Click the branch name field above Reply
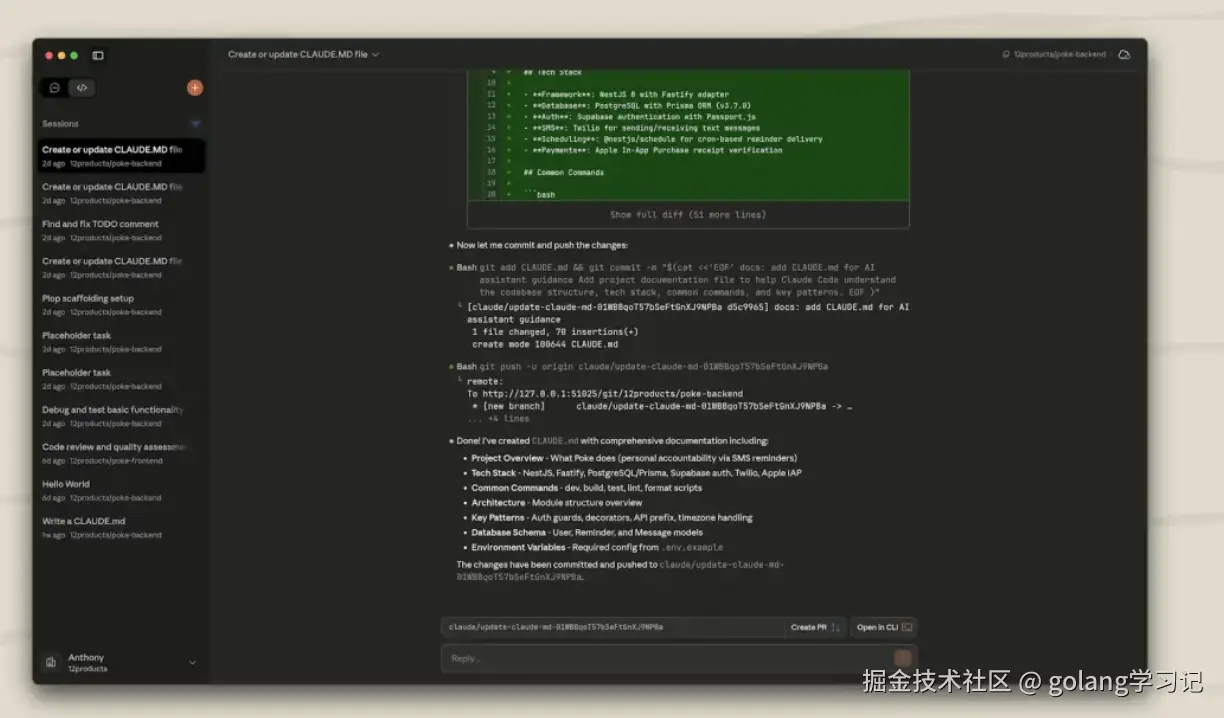The height and width of the screenshot is (718, 1224). 612,627
